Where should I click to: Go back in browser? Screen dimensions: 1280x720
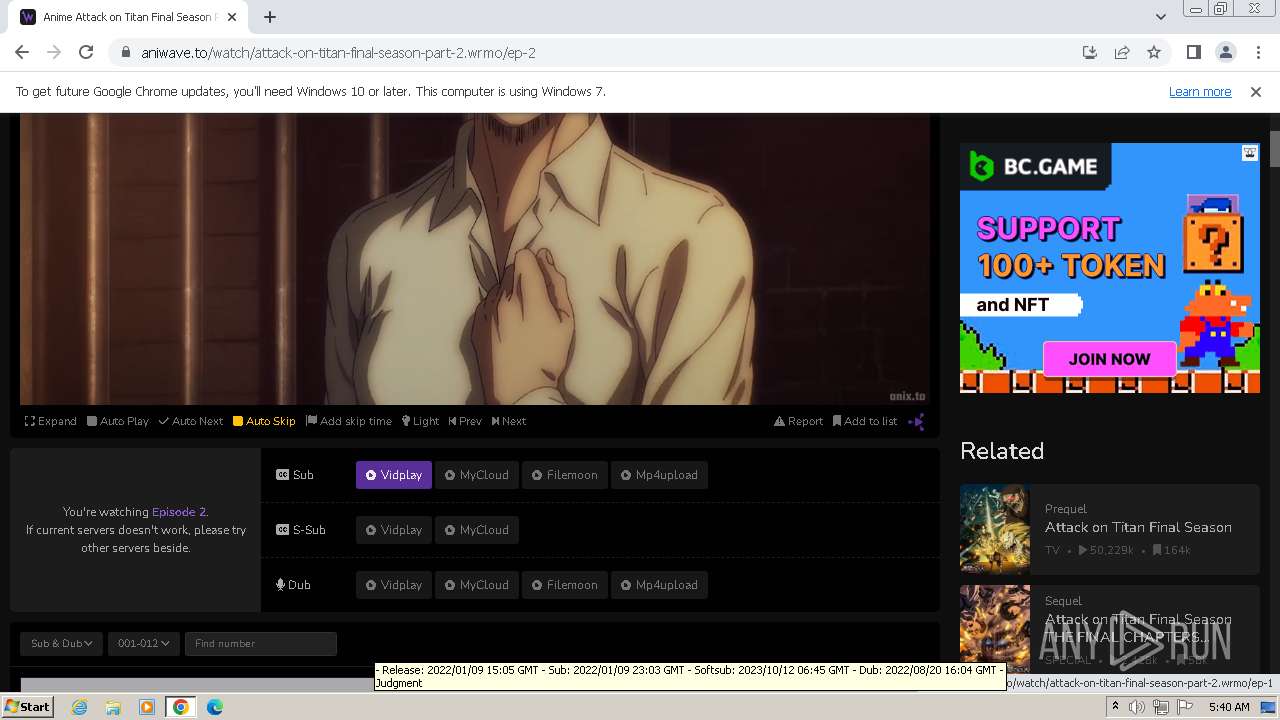tap(22, 53)
